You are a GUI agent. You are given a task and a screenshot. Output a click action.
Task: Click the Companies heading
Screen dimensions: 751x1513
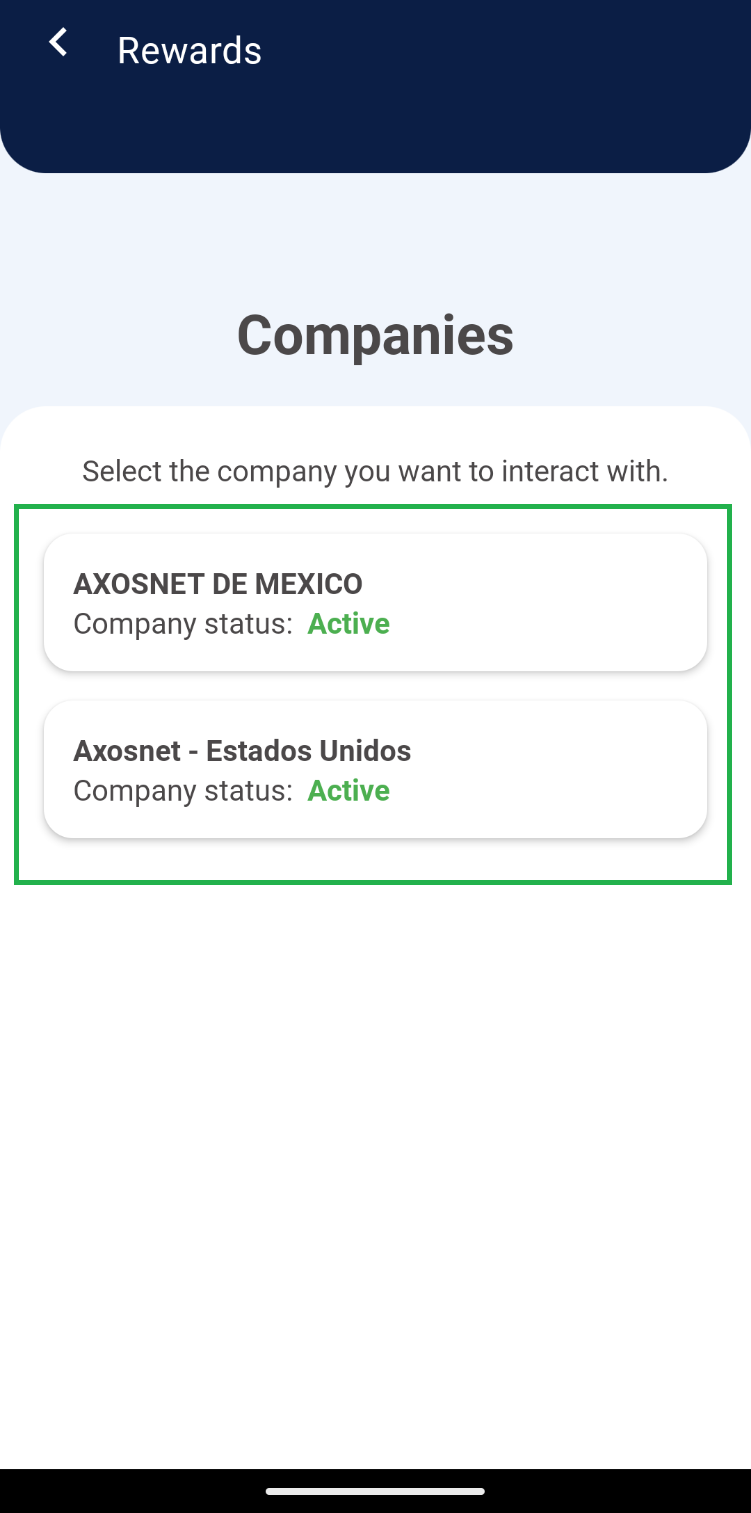click(375, 335)
